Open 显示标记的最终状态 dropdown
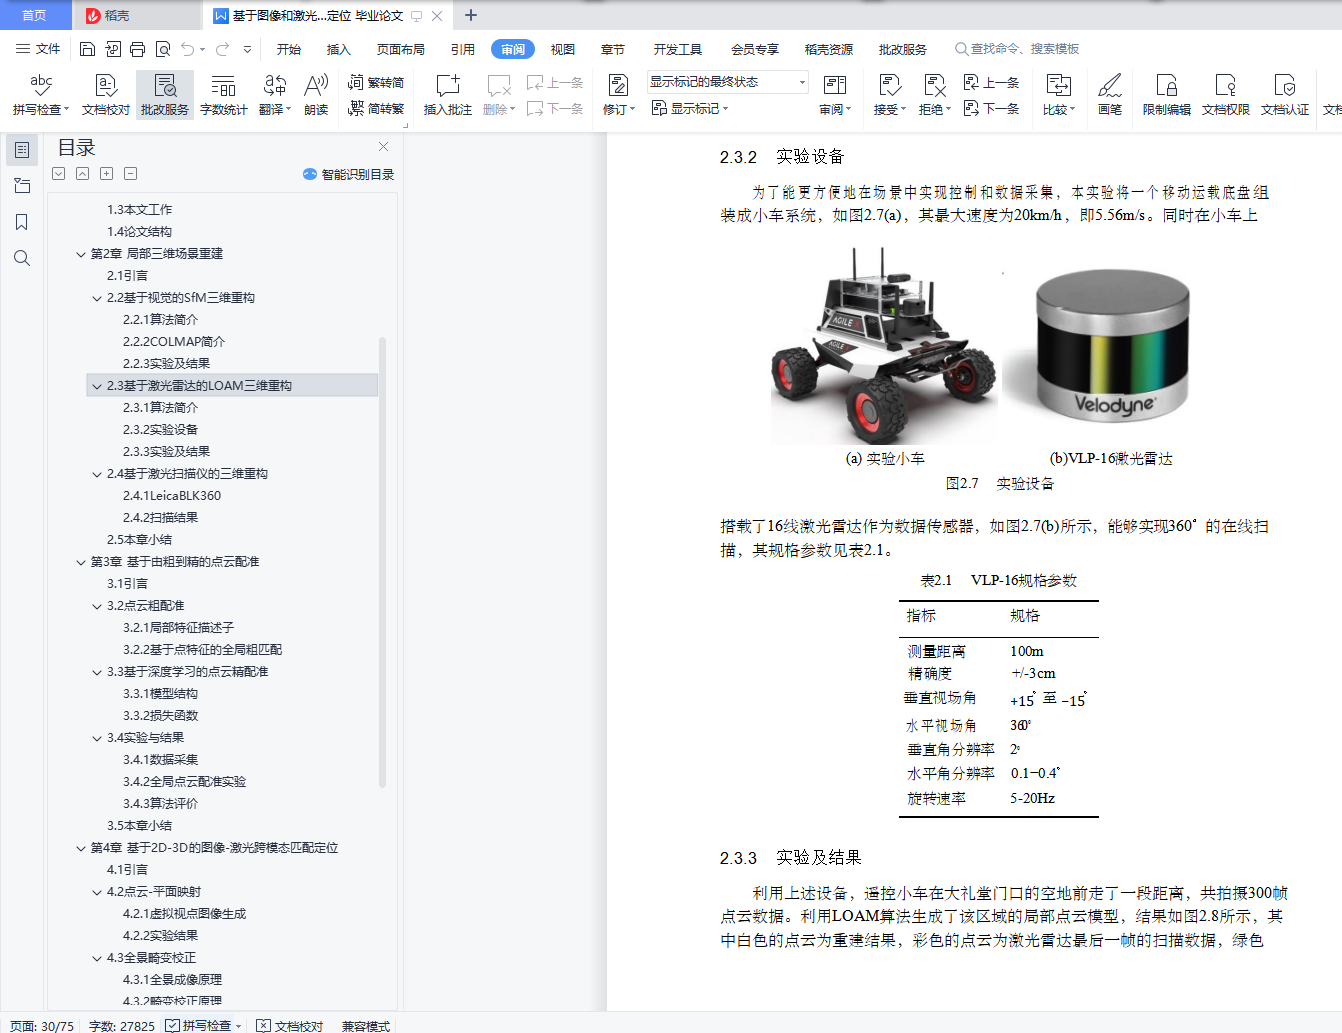1342x1033 pixels. click(727, 82)
